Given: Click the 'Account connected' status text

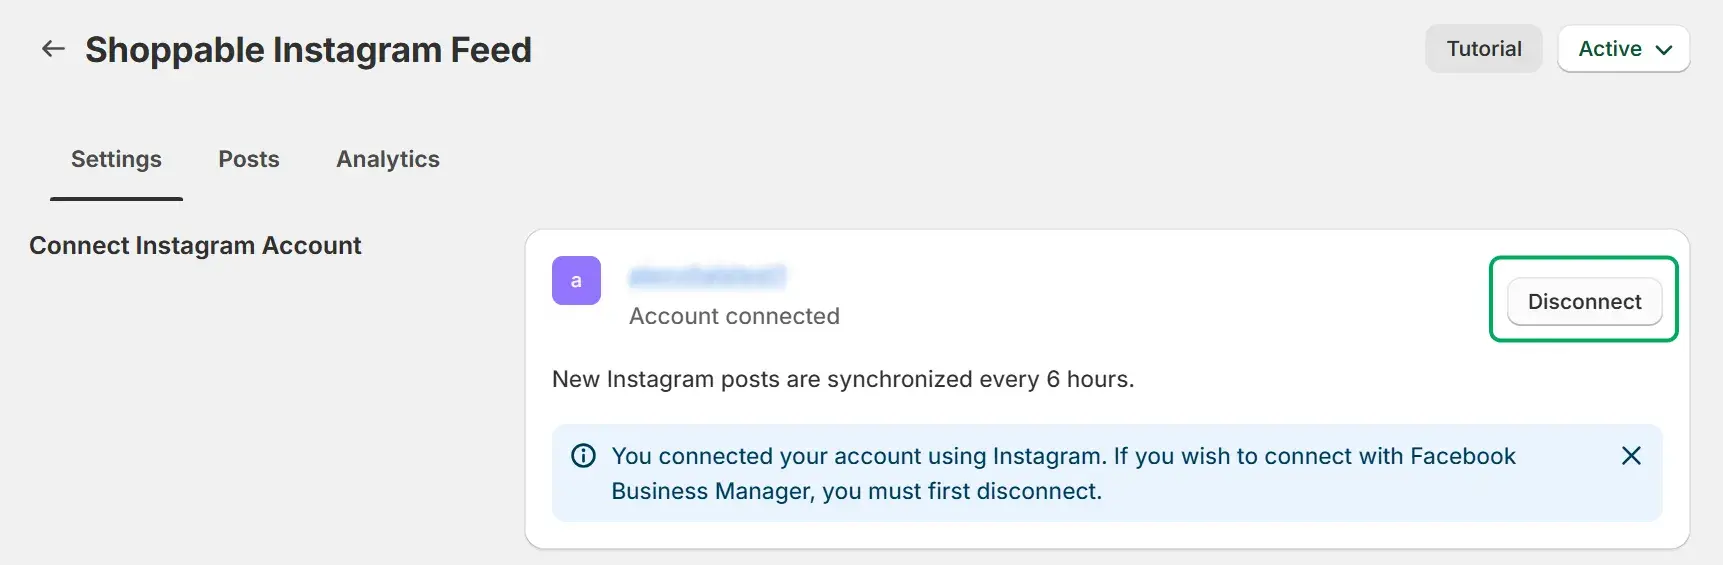Looking at the screenshot, I should [734, 316].
